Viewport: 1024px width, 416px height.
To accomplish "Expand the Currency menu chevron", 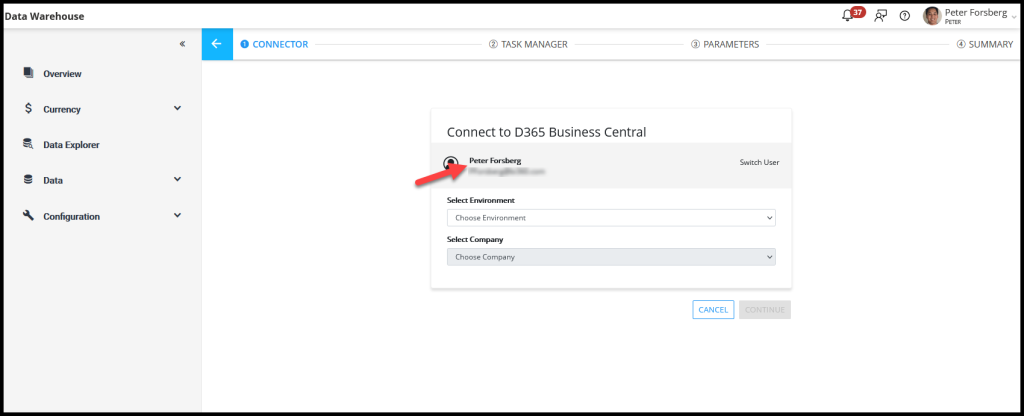I will pos(177,108).
